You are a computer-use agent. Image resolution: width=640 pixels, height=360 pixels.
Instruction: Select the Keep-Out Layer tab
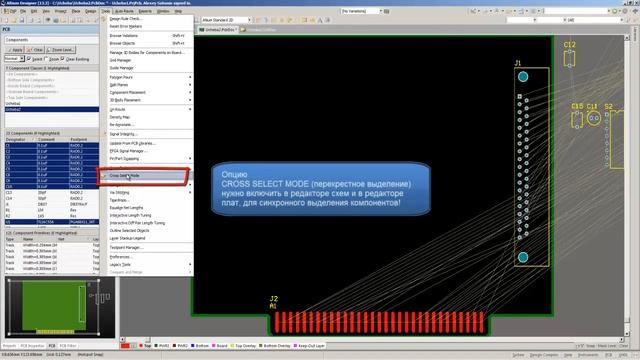coord(309,346)
